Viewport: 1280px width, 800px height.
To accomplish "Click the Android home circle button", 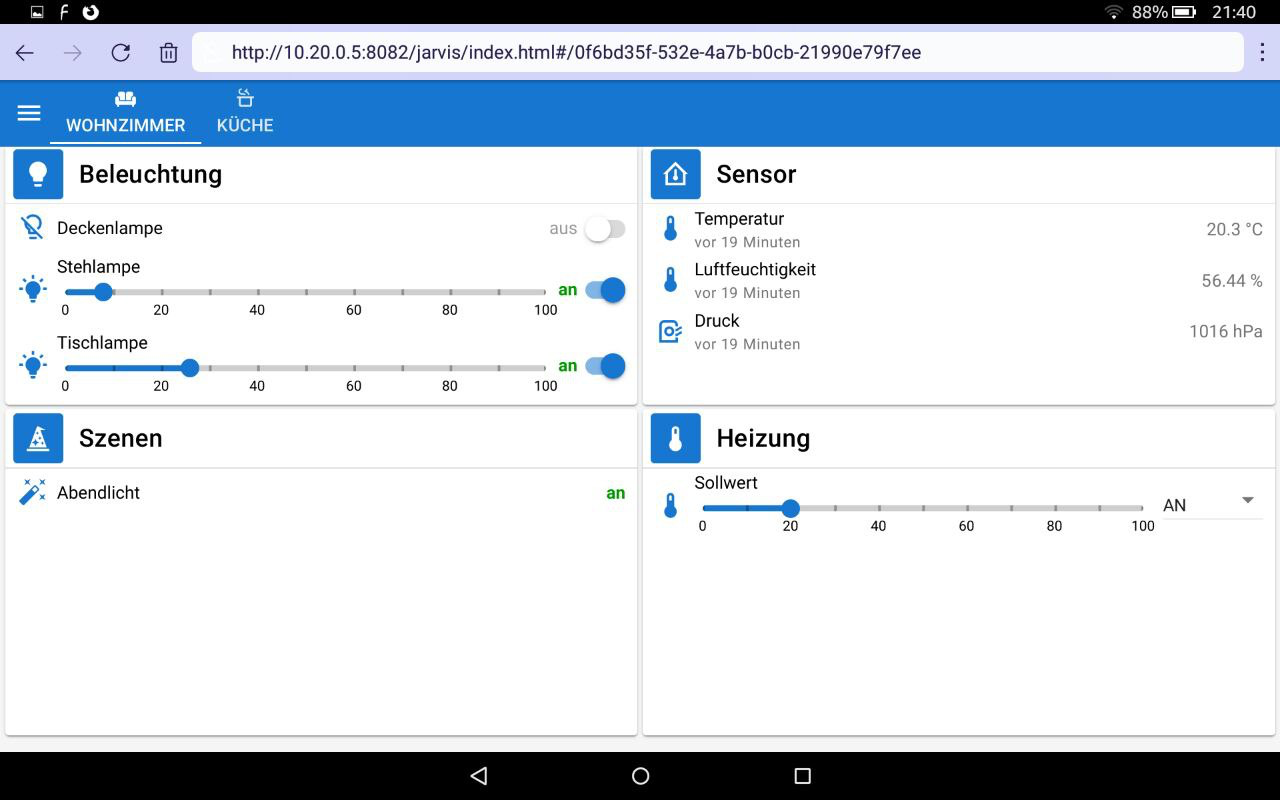I will (641, 776).
